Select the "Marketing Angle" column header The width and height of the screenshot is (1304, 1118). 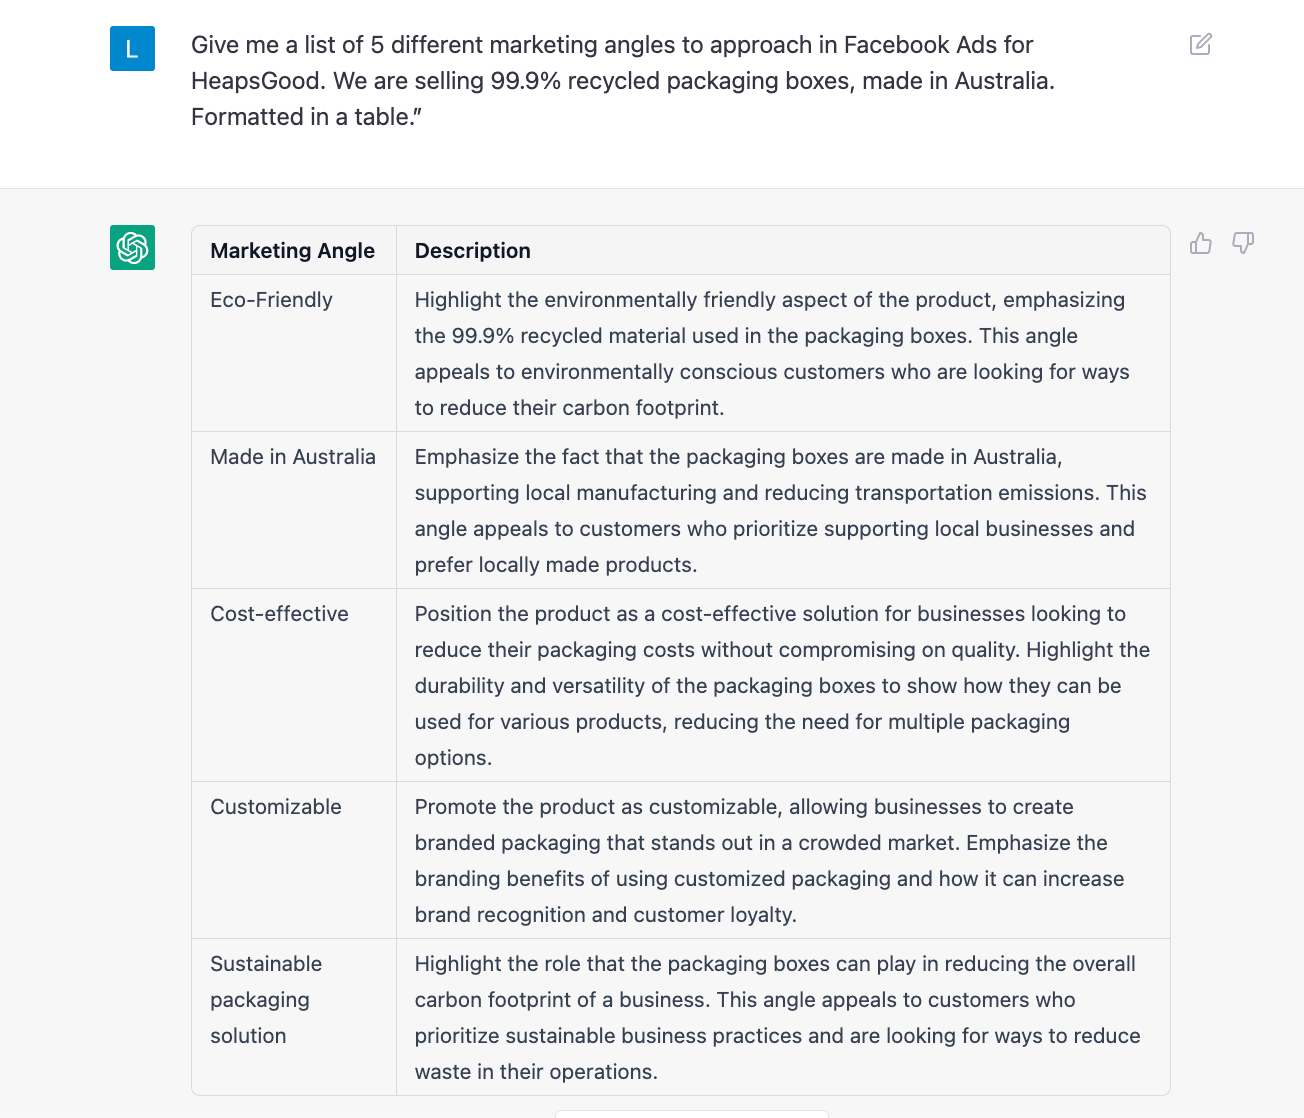tap(294, 251)
